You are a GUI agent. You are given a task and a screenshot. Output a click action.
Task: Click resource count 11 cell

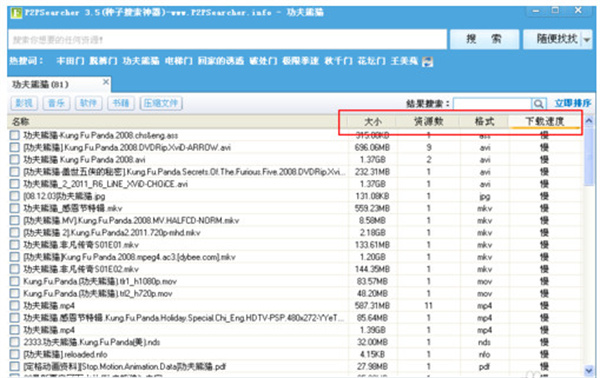pos(428,306)
